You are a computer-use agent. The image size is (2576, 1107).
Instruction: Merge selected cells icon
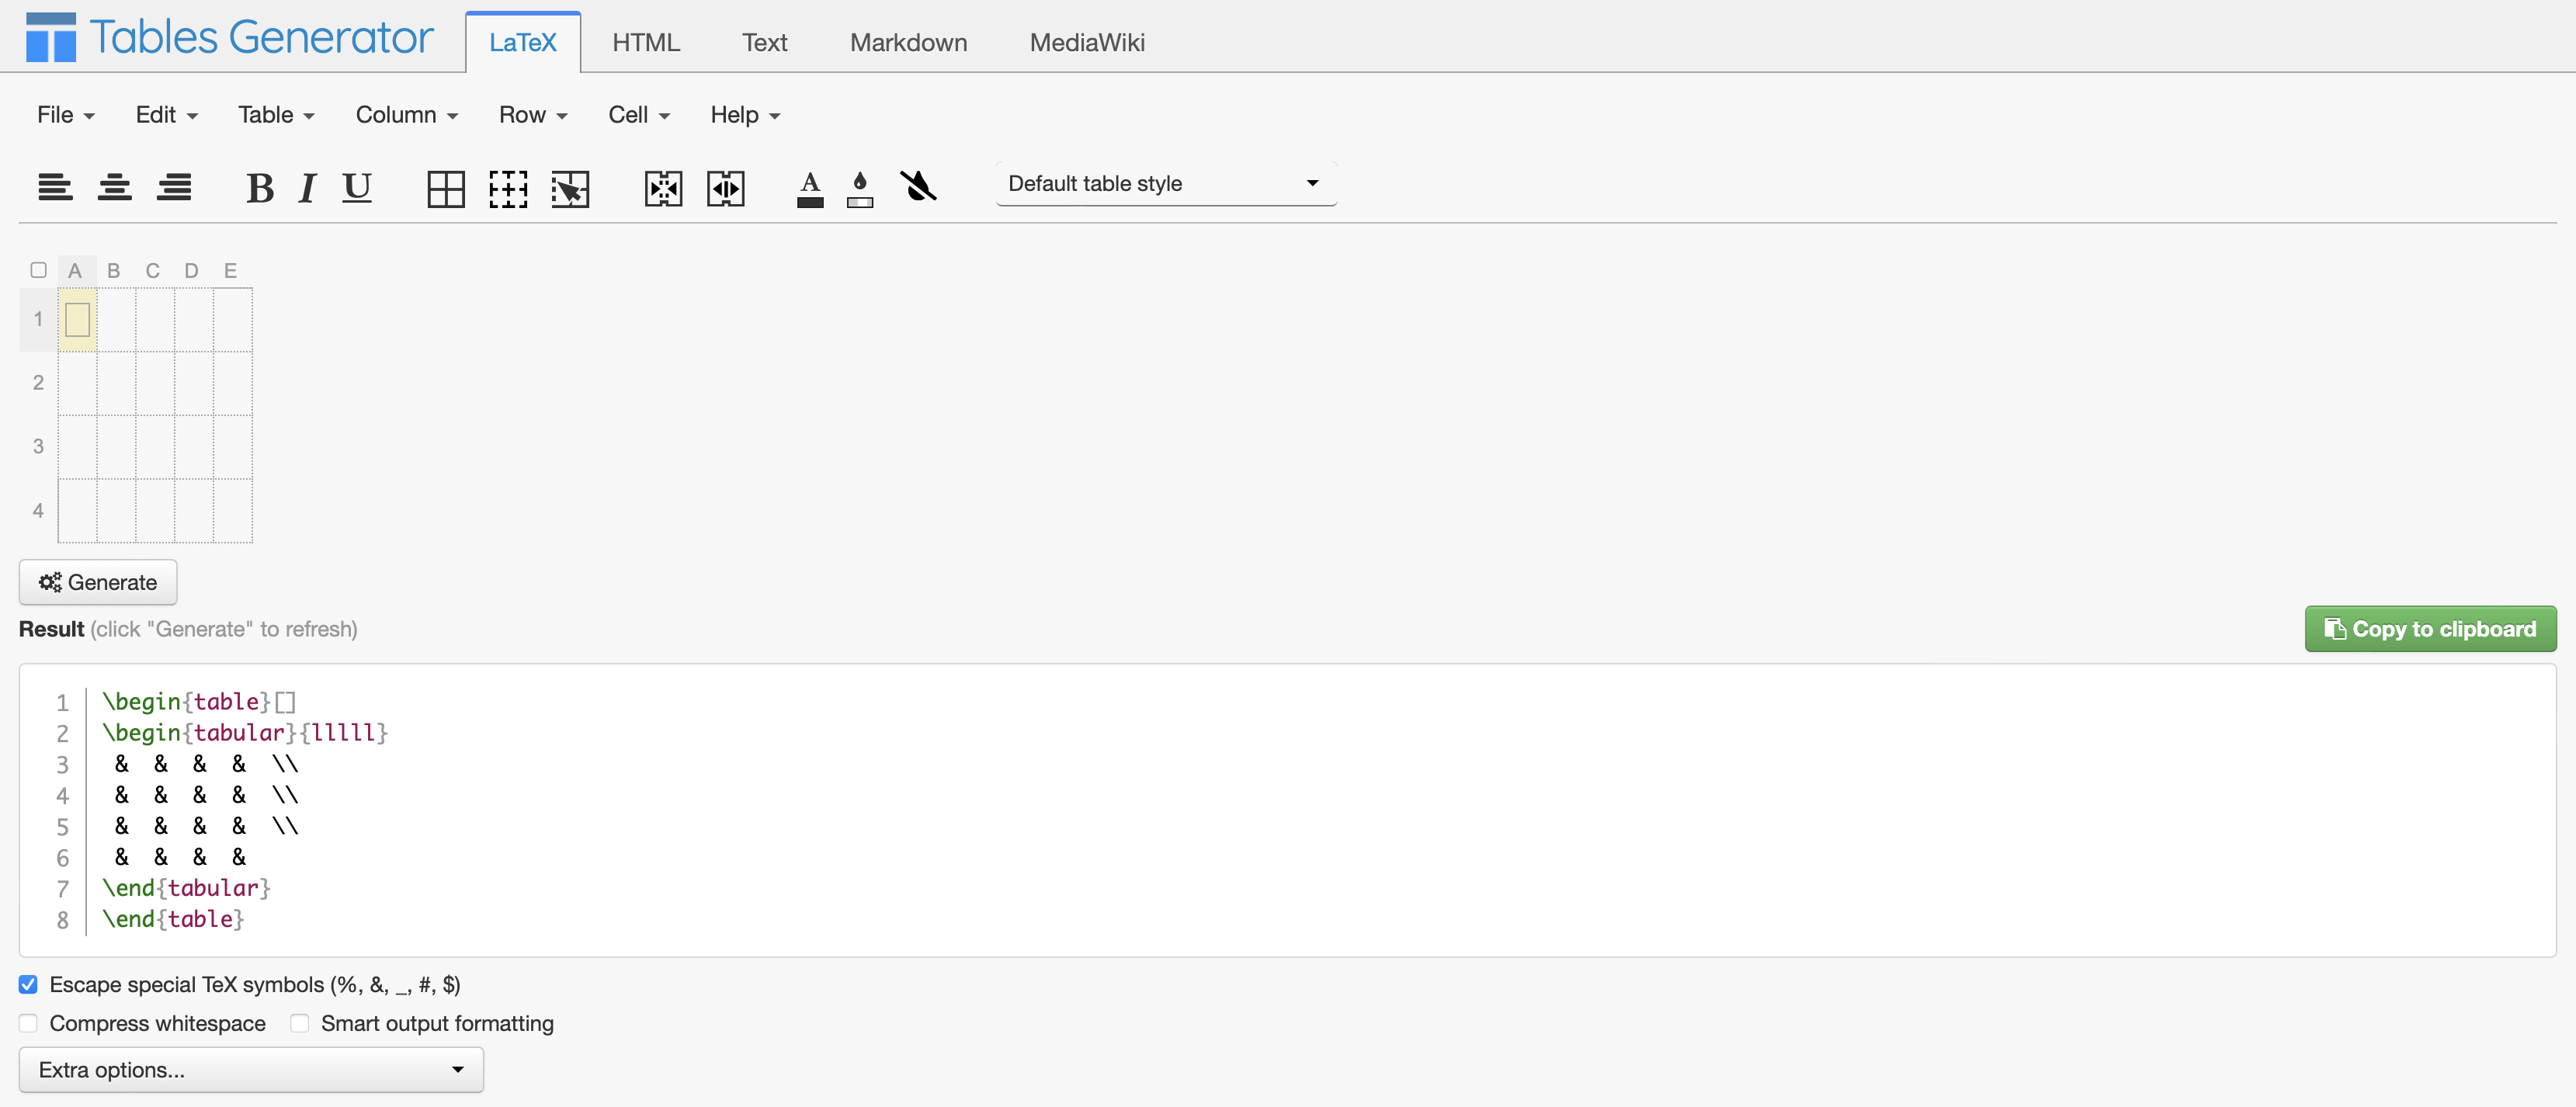tap(664, 188)
